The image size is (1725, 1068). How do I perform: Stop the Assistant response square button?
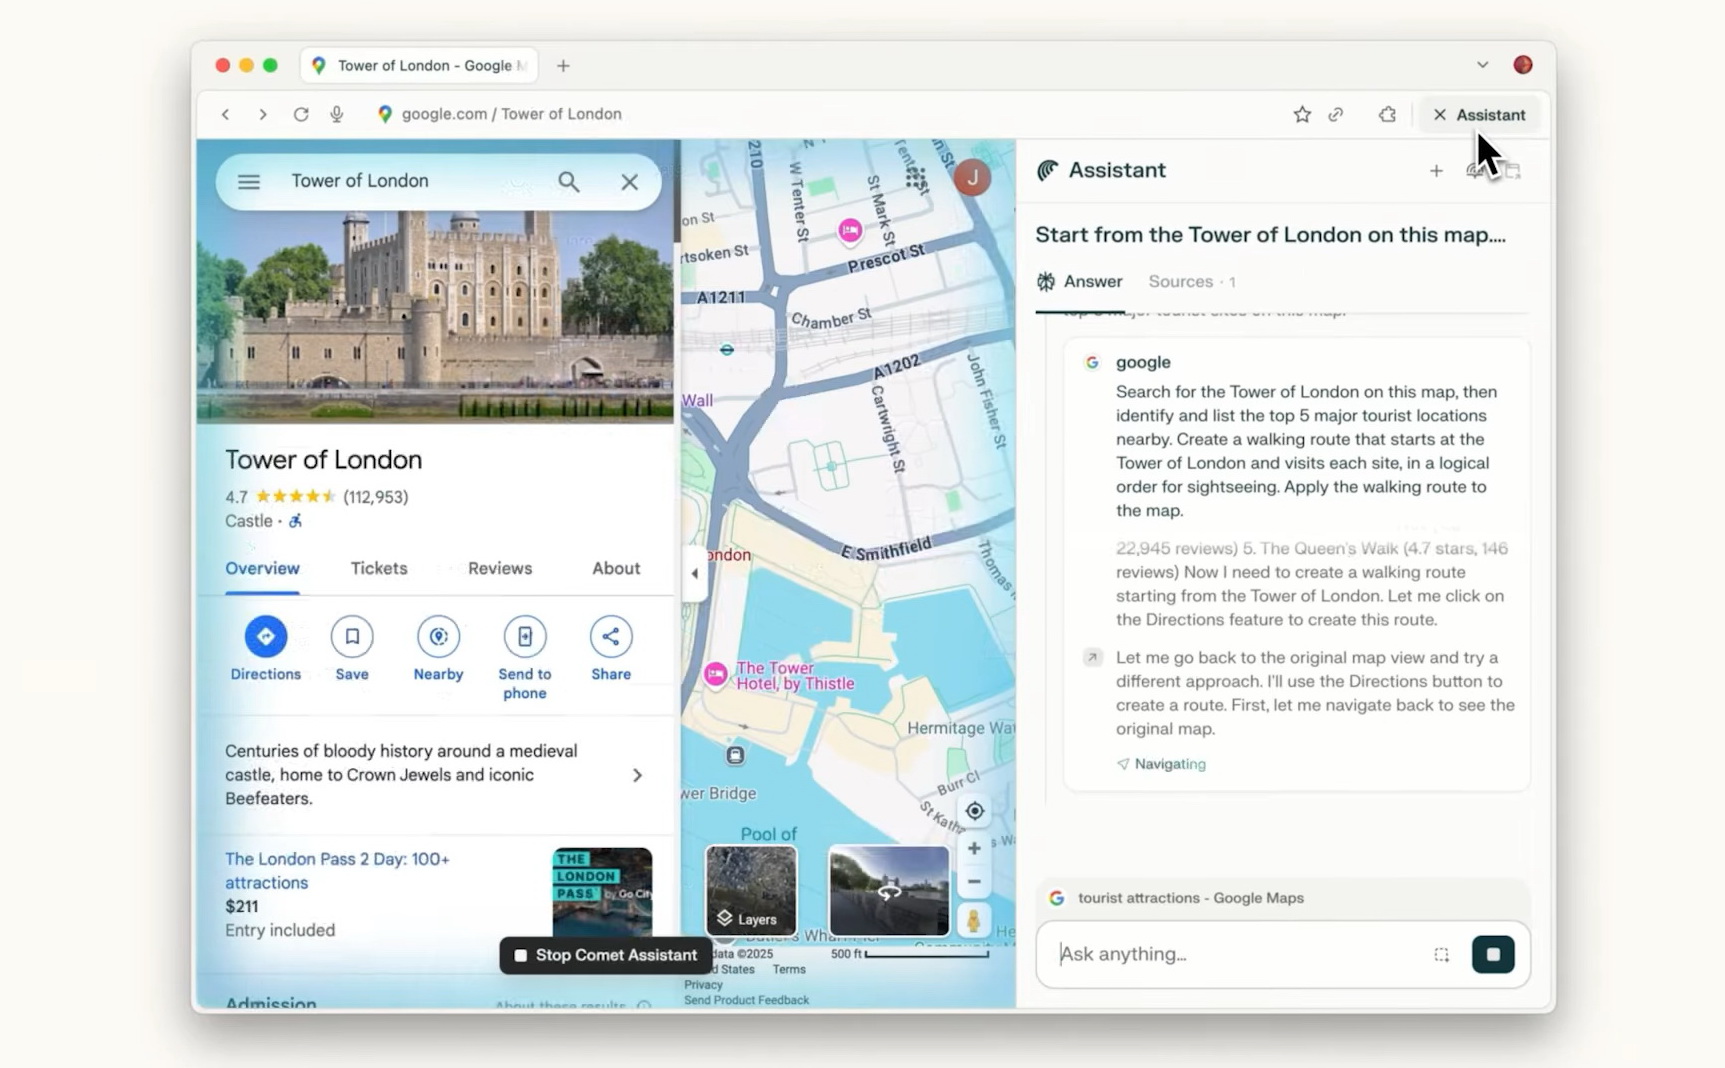(x=1493, y=954)
